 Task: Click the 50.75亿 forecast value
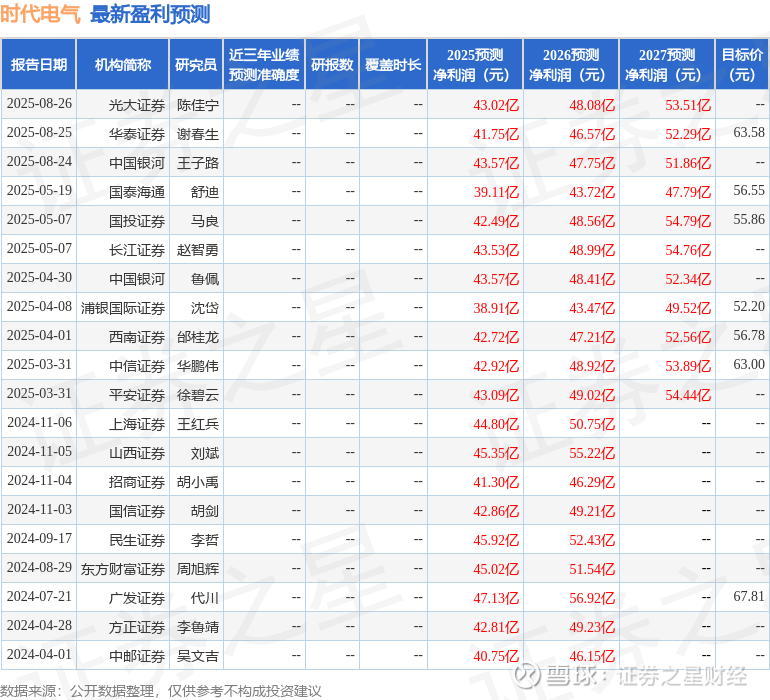point(592,424)
